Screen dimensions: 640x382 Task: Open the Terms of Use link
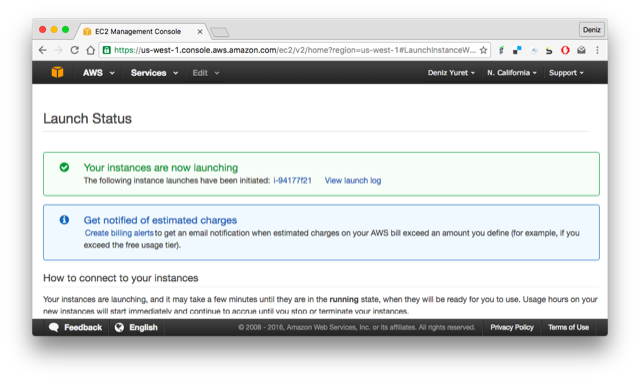click(x=568, y=327)
